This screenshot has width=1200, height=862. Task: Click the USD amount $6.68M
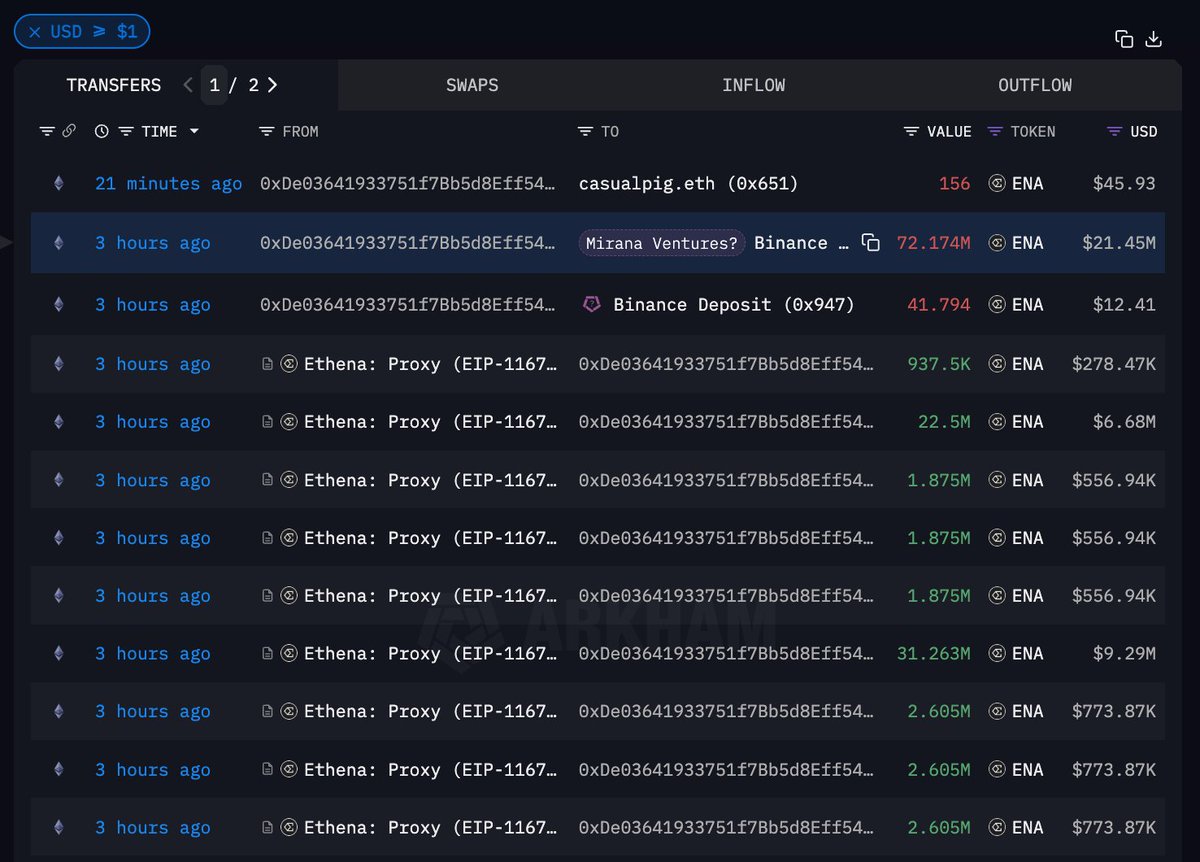(x=1124, y=422)
